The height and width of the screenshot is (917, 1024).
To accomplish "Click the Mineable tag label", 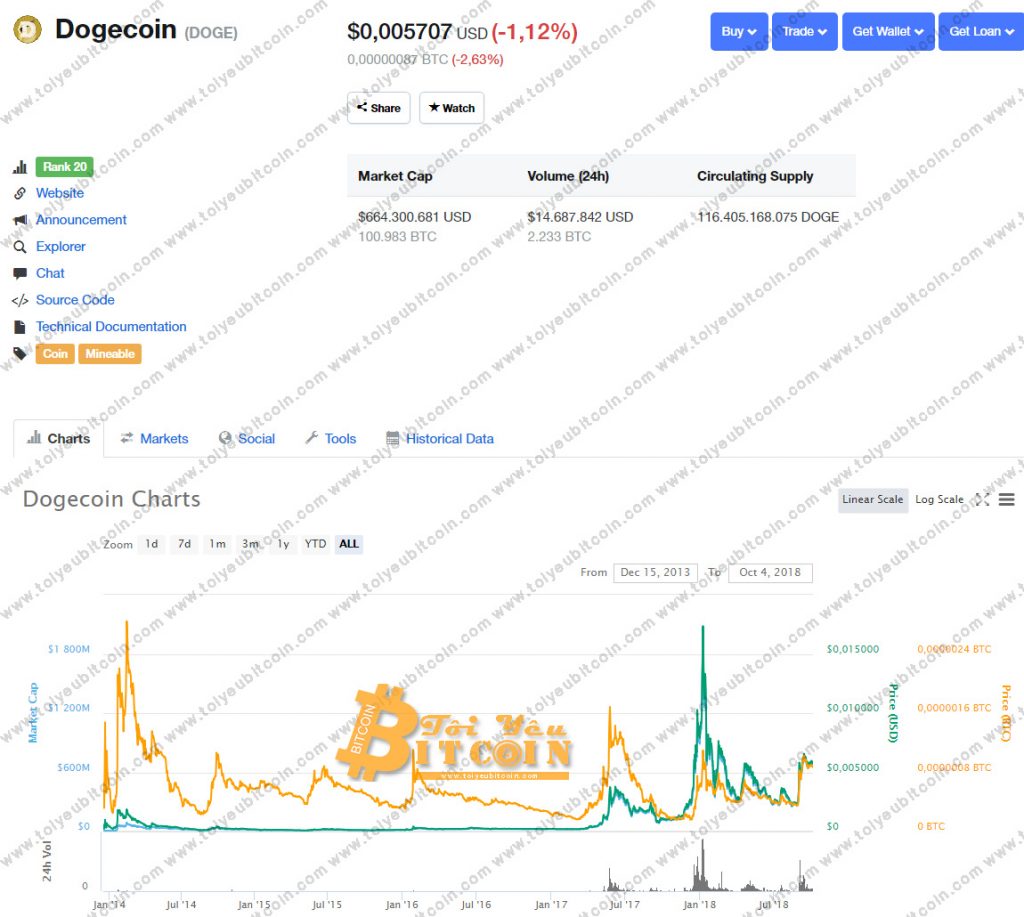I will pyautogui.click(x=110, y=354).
